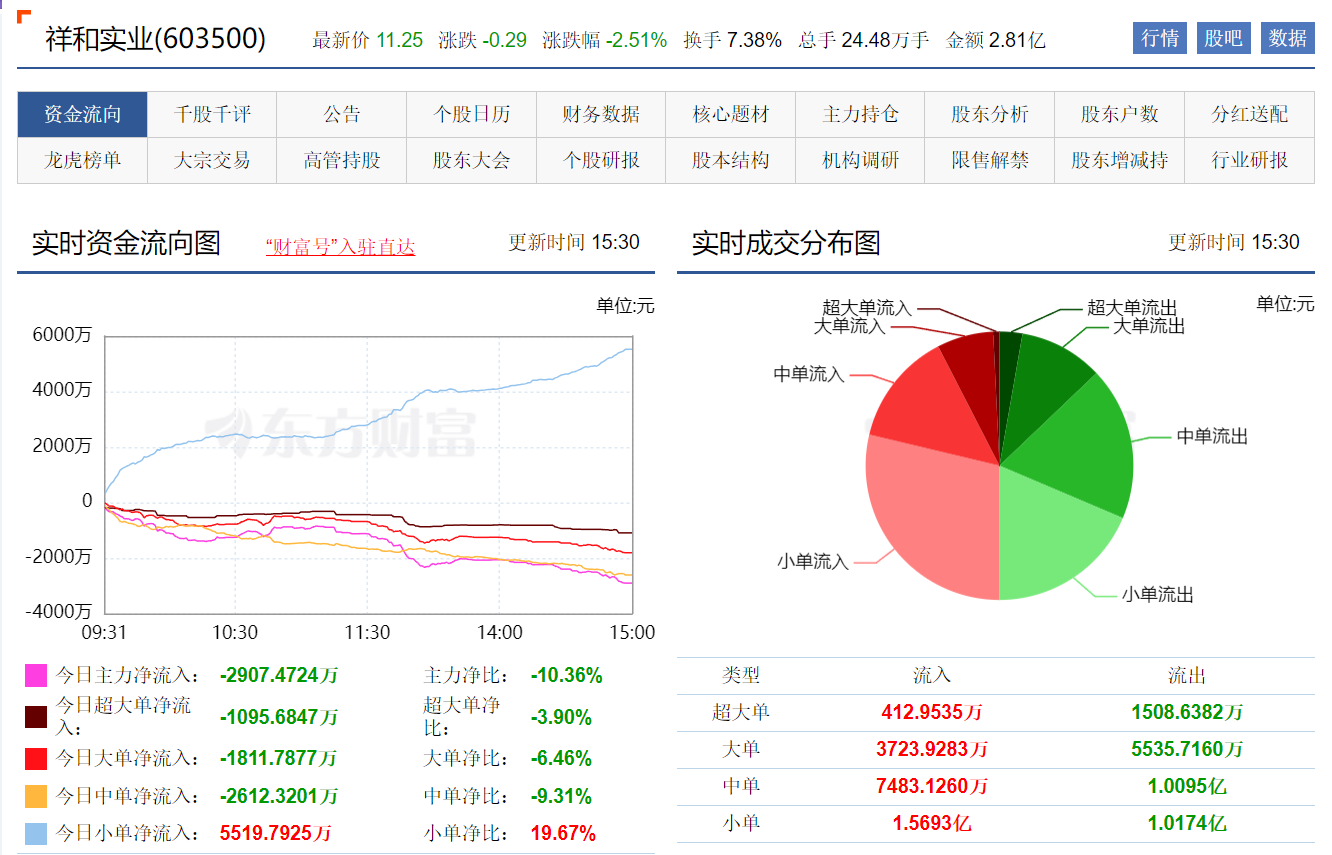This screenshot has height=855, width=1332.
Task: Open 财务数据 tab
Action: (x=601, y=114)
